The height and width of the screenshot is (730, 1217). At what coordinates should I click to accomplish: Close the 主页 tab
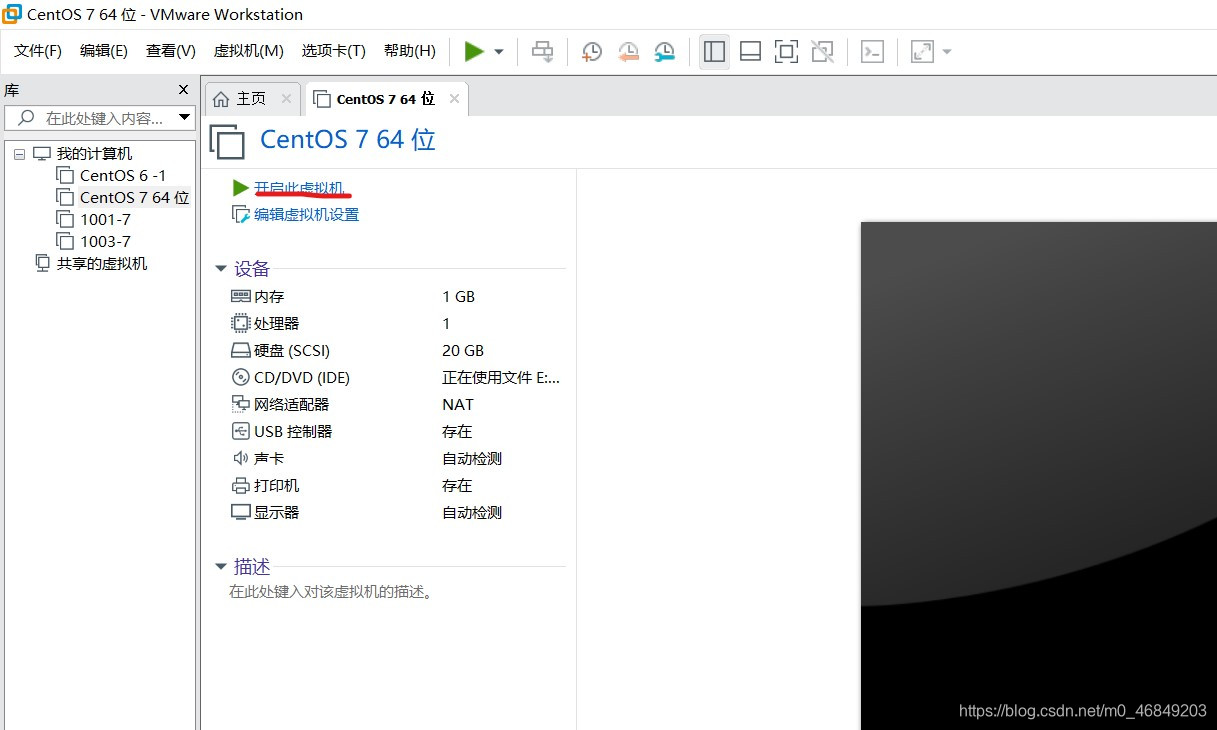(x=286, y=98)
